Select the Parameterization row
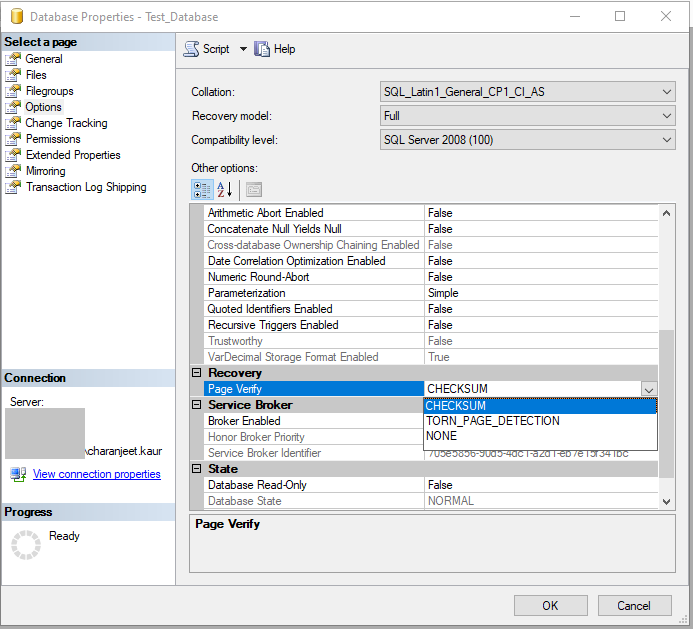This screenshot has height=629, width=693. (x=430, y=293)
